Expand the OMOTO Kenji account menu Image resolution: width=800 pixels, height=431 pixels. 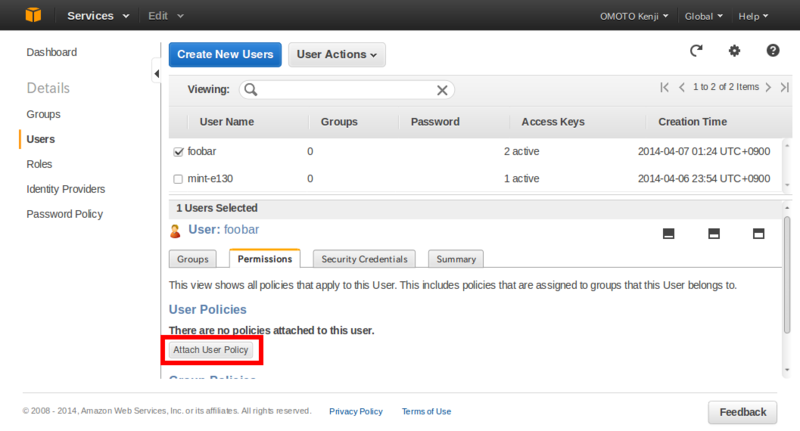point(634,16)
